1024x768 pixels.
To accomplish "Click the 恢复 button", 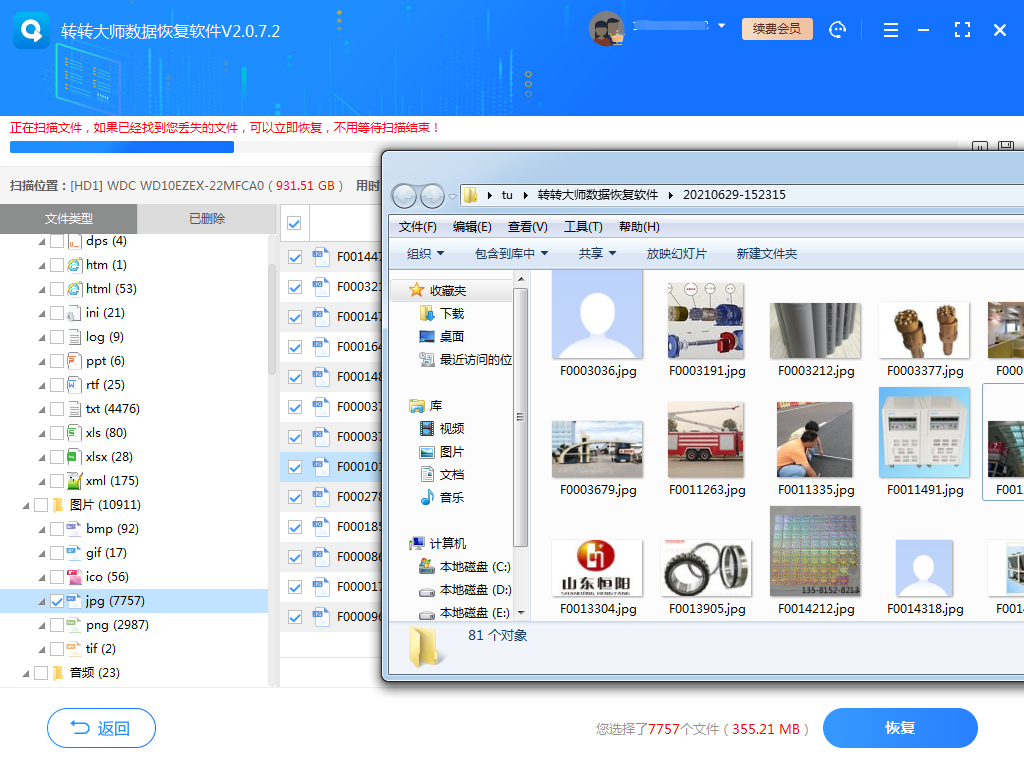I will tap(899, 728).
